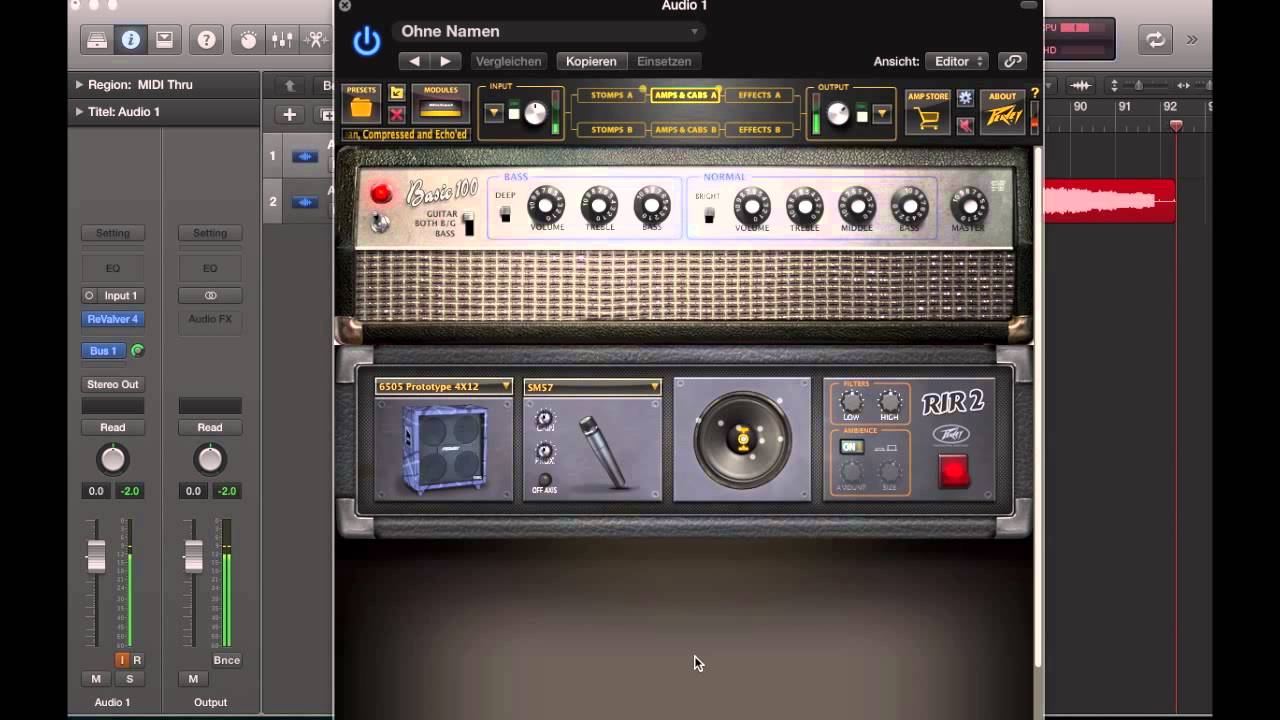Screen dimensions: 1280x720
Task: Click the red speaker mute icon
Action: (965, 125)
